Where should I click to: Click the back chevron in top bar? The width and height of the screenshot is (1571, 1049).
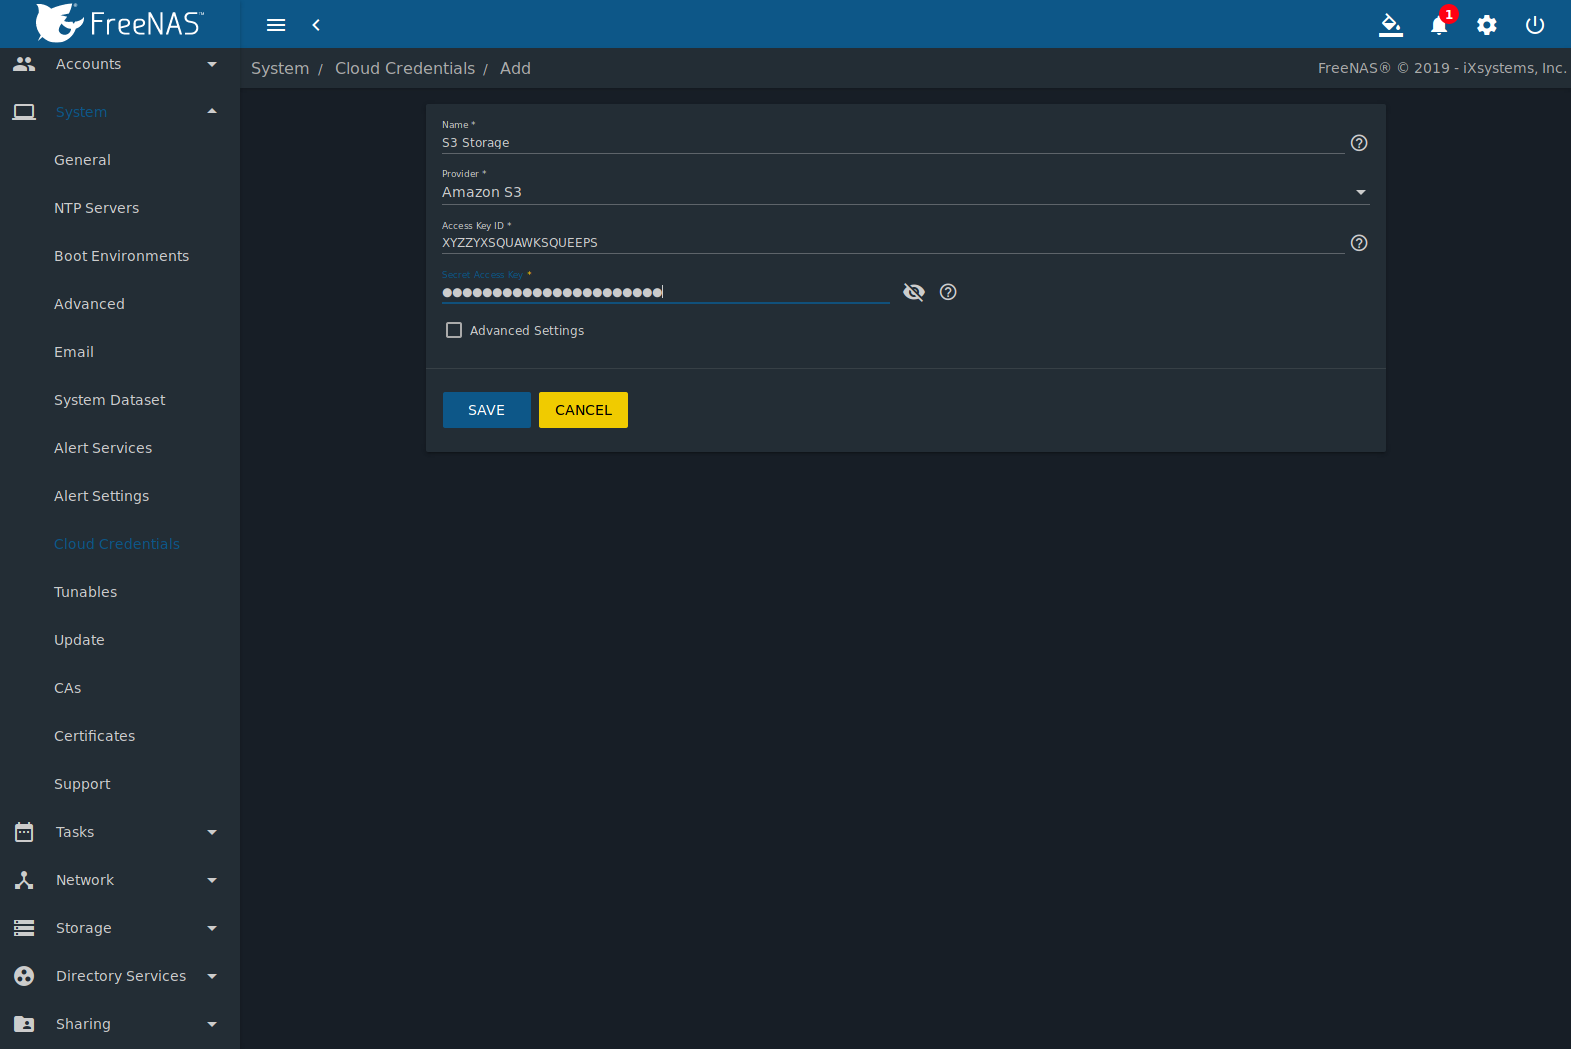point(316,25)
